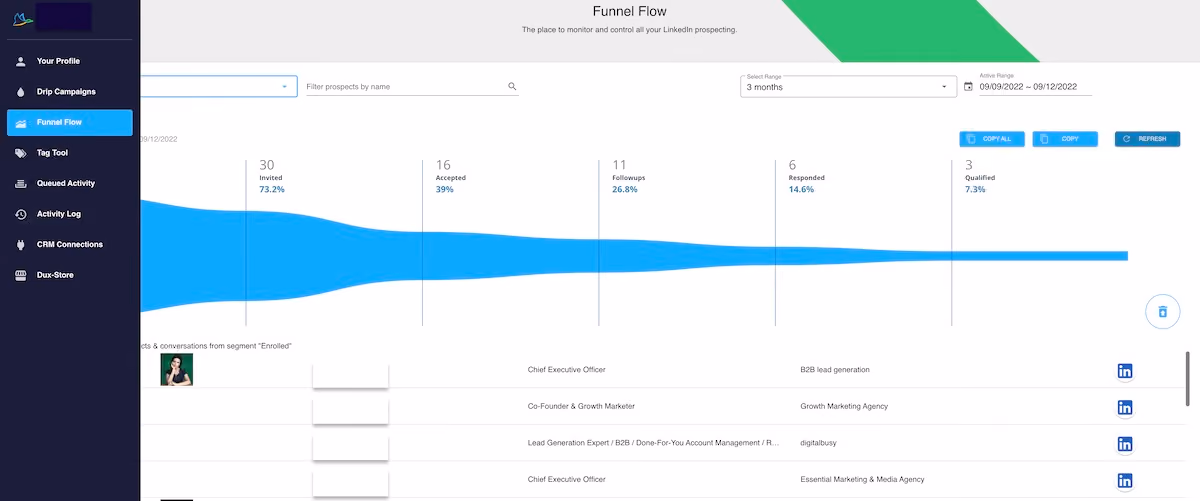
Task: Expand the campaign selector dropdown arrow
Action: point(284,87)
